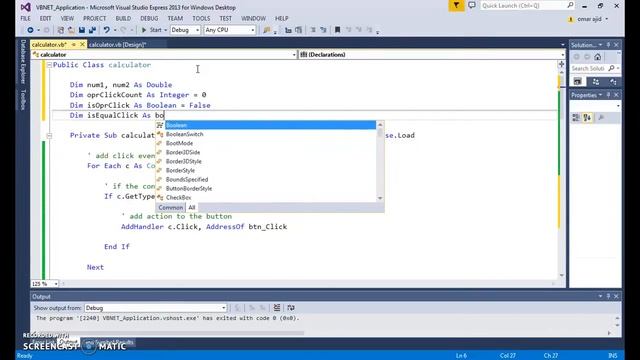Image resolution: width=640 pixels, height=360 pixels.
Task: Choose Boolean from the IntelliSense list
Action: [x=266, y=125]
